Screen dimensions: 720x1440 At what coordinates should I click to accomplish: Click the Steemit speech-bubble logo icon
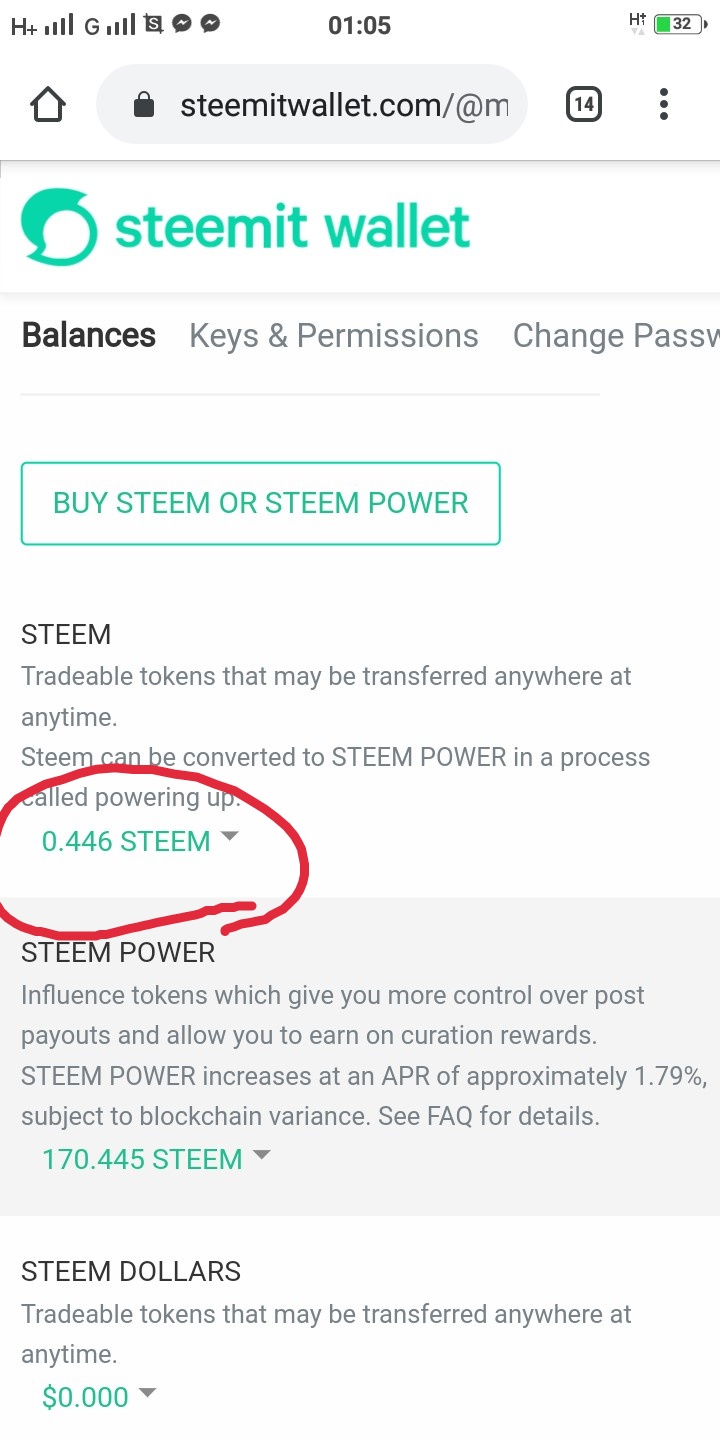click(x=59, y=228)
